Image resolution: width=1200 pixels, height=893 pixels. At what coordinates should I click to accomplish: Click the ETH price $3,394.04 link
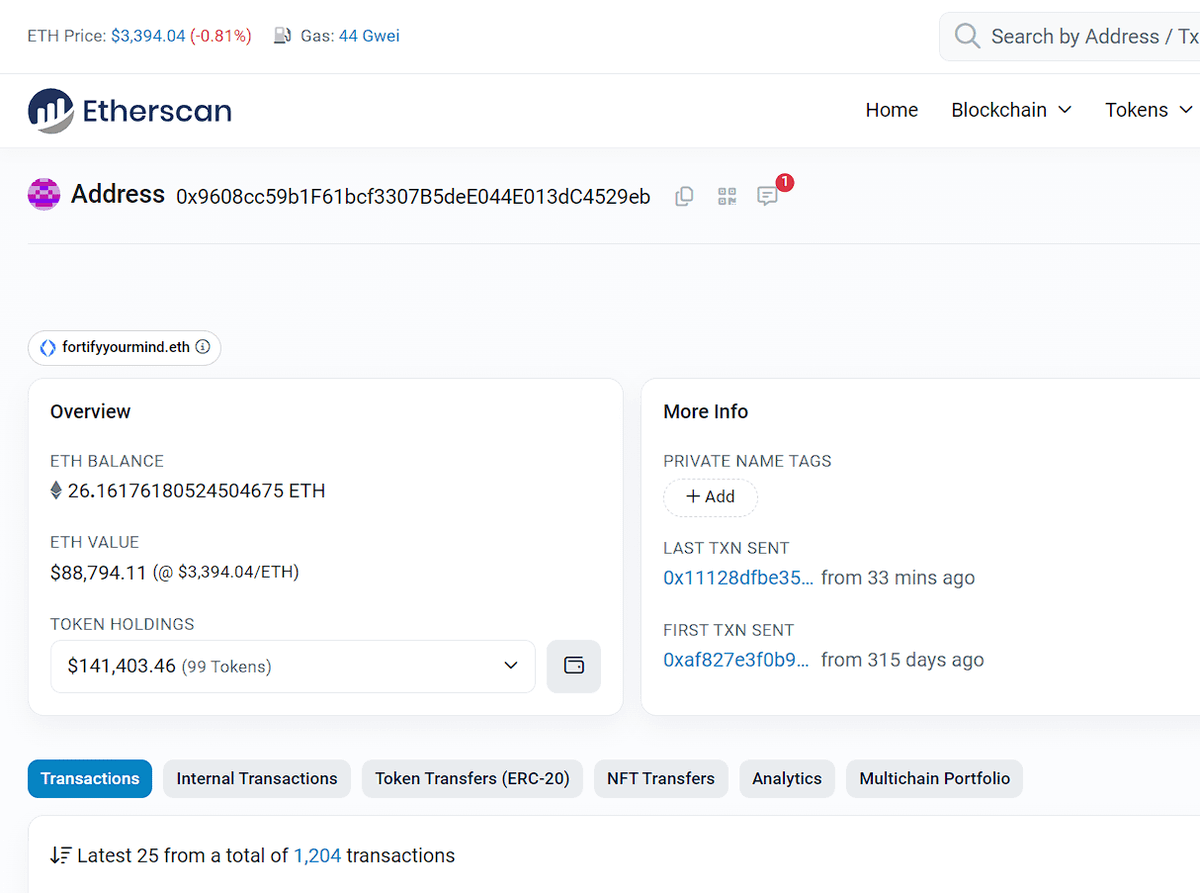tap(148, 36)
